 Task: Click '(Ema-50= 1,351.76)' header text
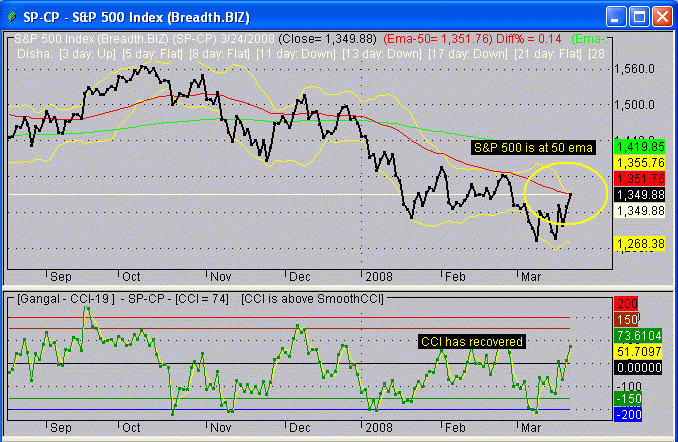click(x=438, y=39)
